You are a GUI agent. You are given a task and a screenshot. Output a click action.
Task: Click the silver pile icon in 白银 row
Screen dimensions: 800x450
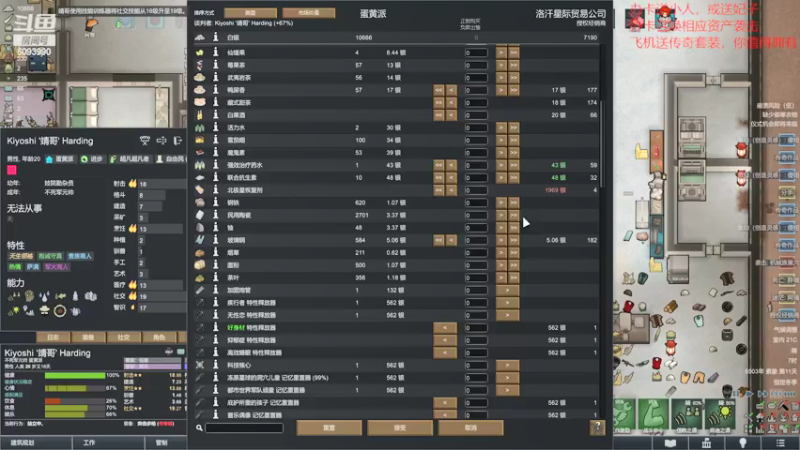click(199, 37)
